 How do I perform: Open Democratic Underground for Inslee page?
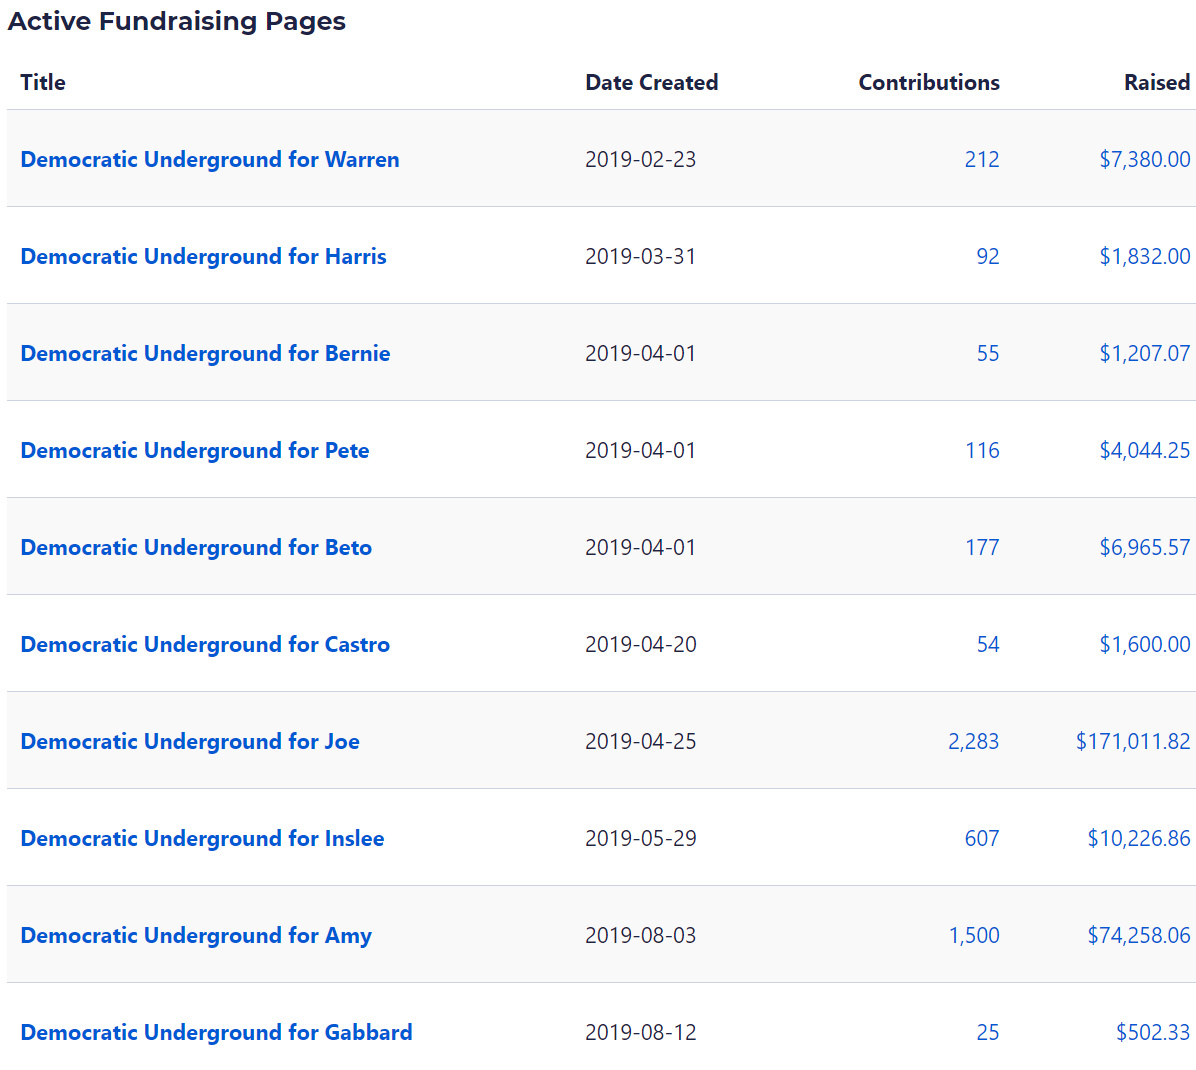point(202,839)
